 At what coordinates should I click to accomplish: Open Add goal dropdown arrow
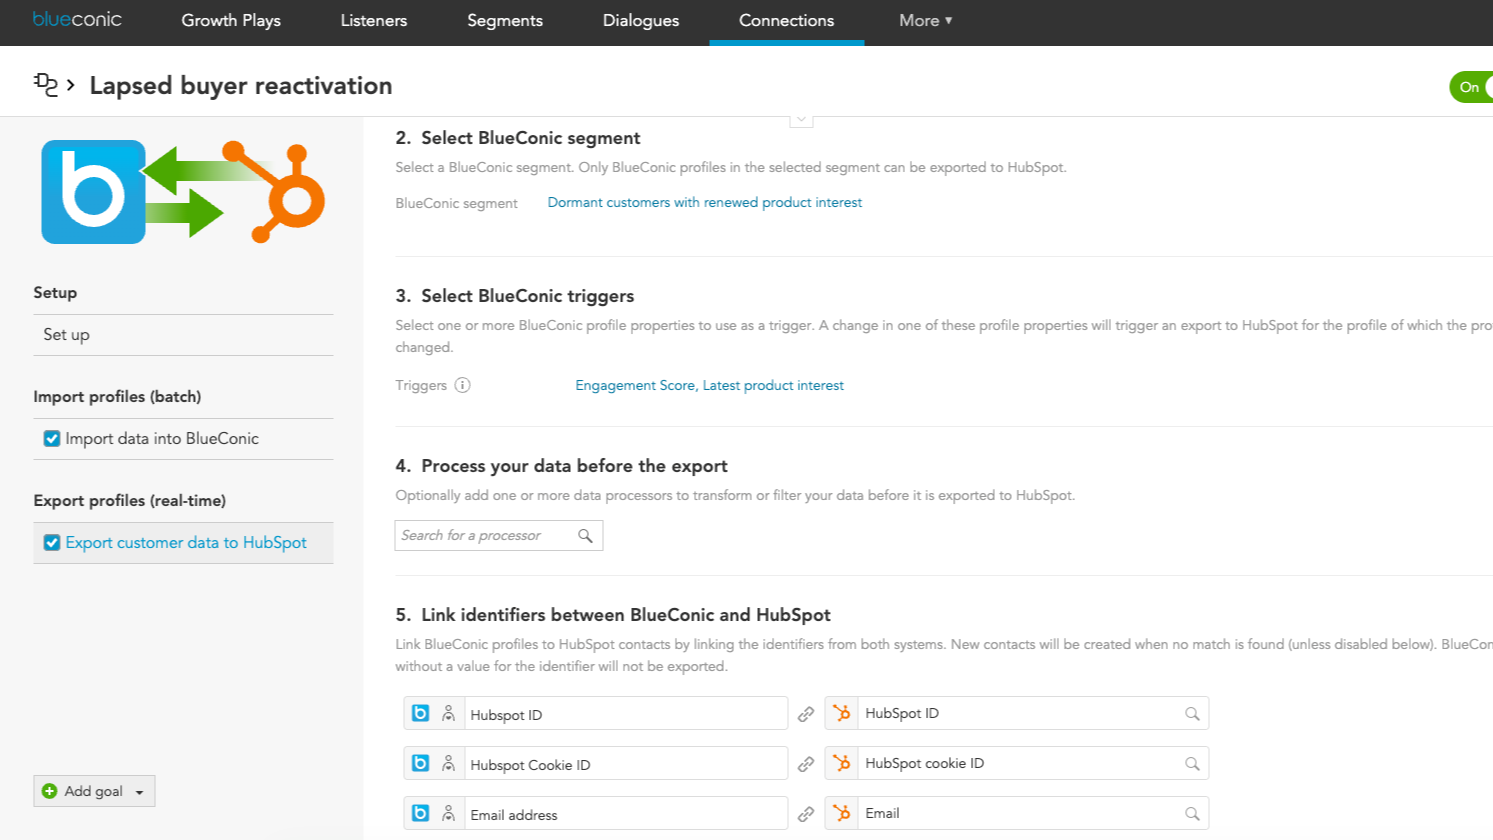[139, 792]
